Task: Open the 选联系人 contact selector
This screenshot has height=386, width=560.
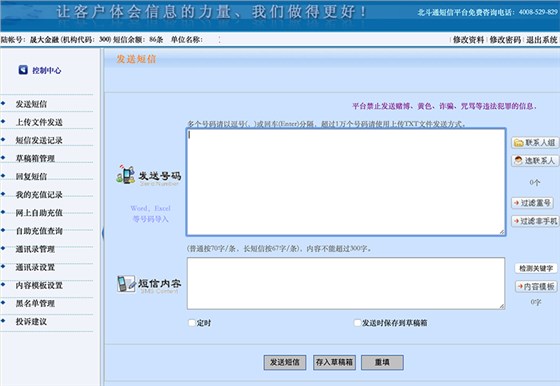Action: [x=535, y=161]
